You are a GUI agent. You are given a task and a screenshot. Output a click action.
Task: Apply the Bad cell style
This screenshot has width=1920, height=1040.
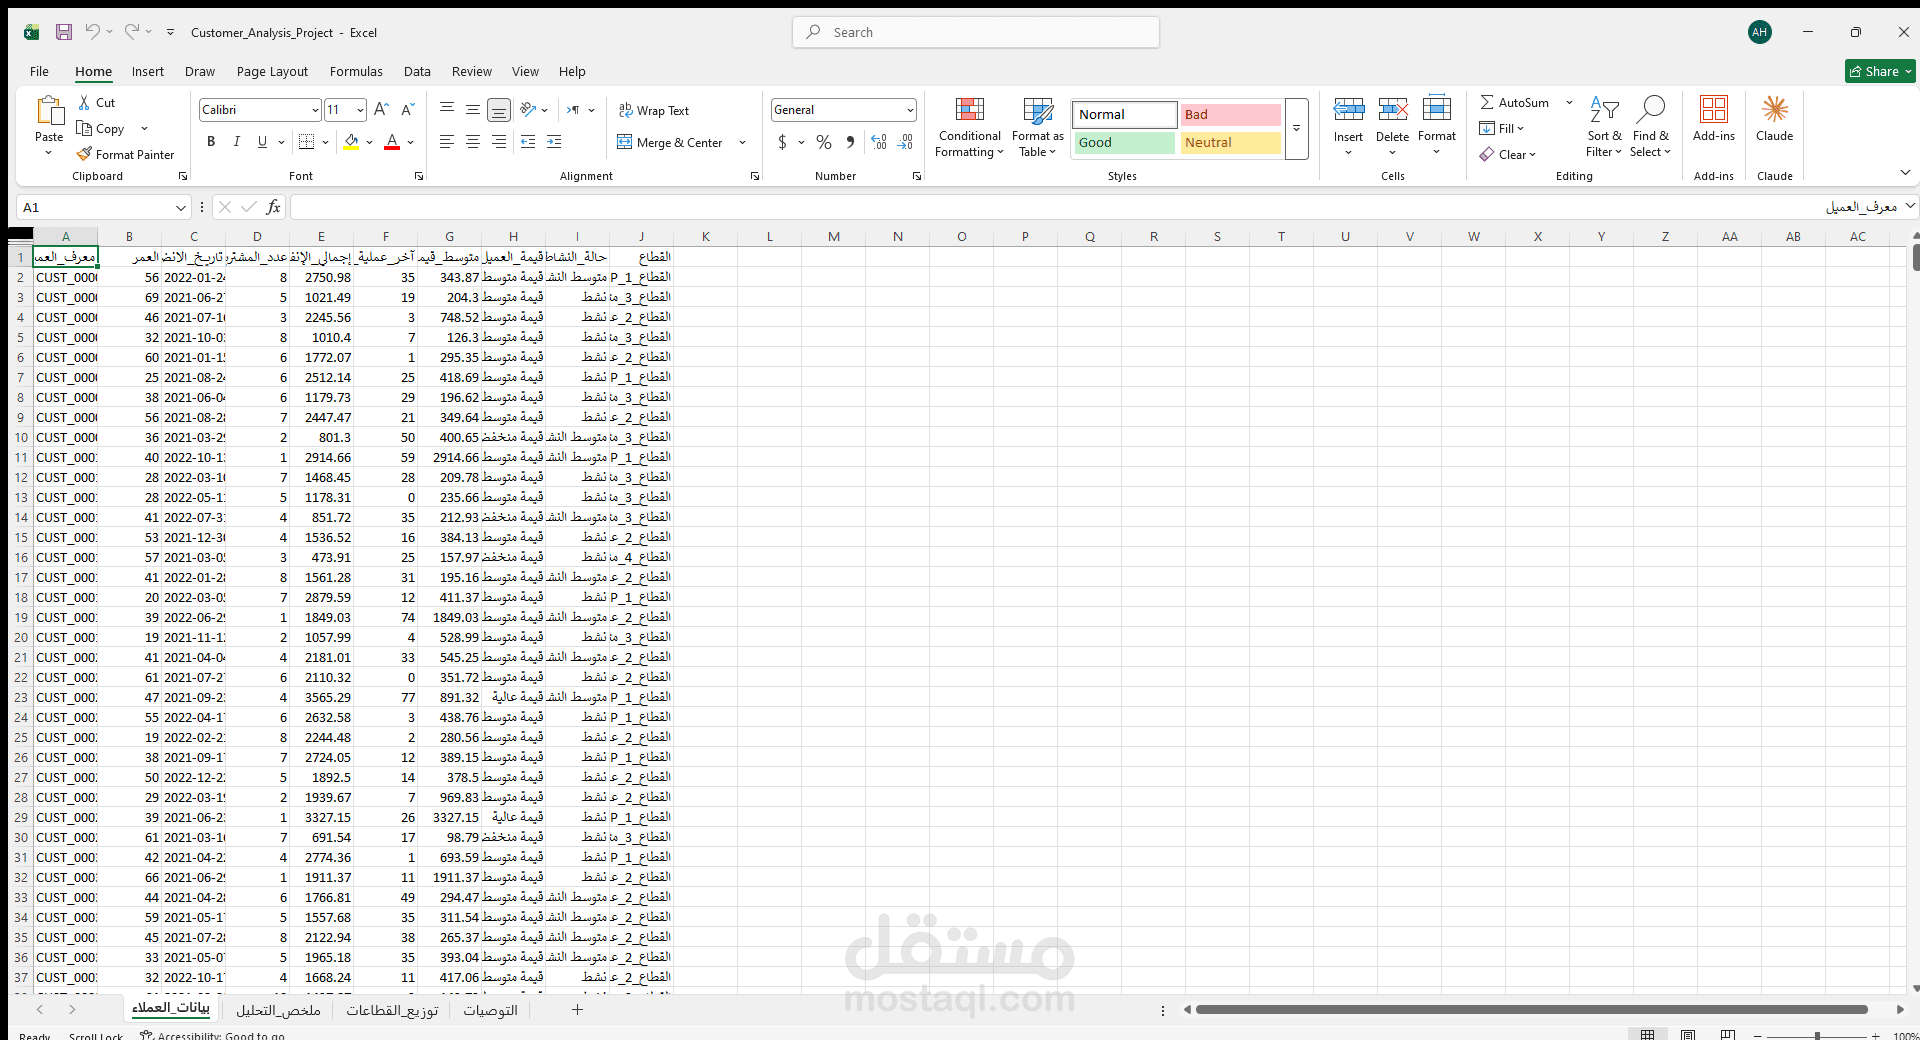tap(1230, 115)
